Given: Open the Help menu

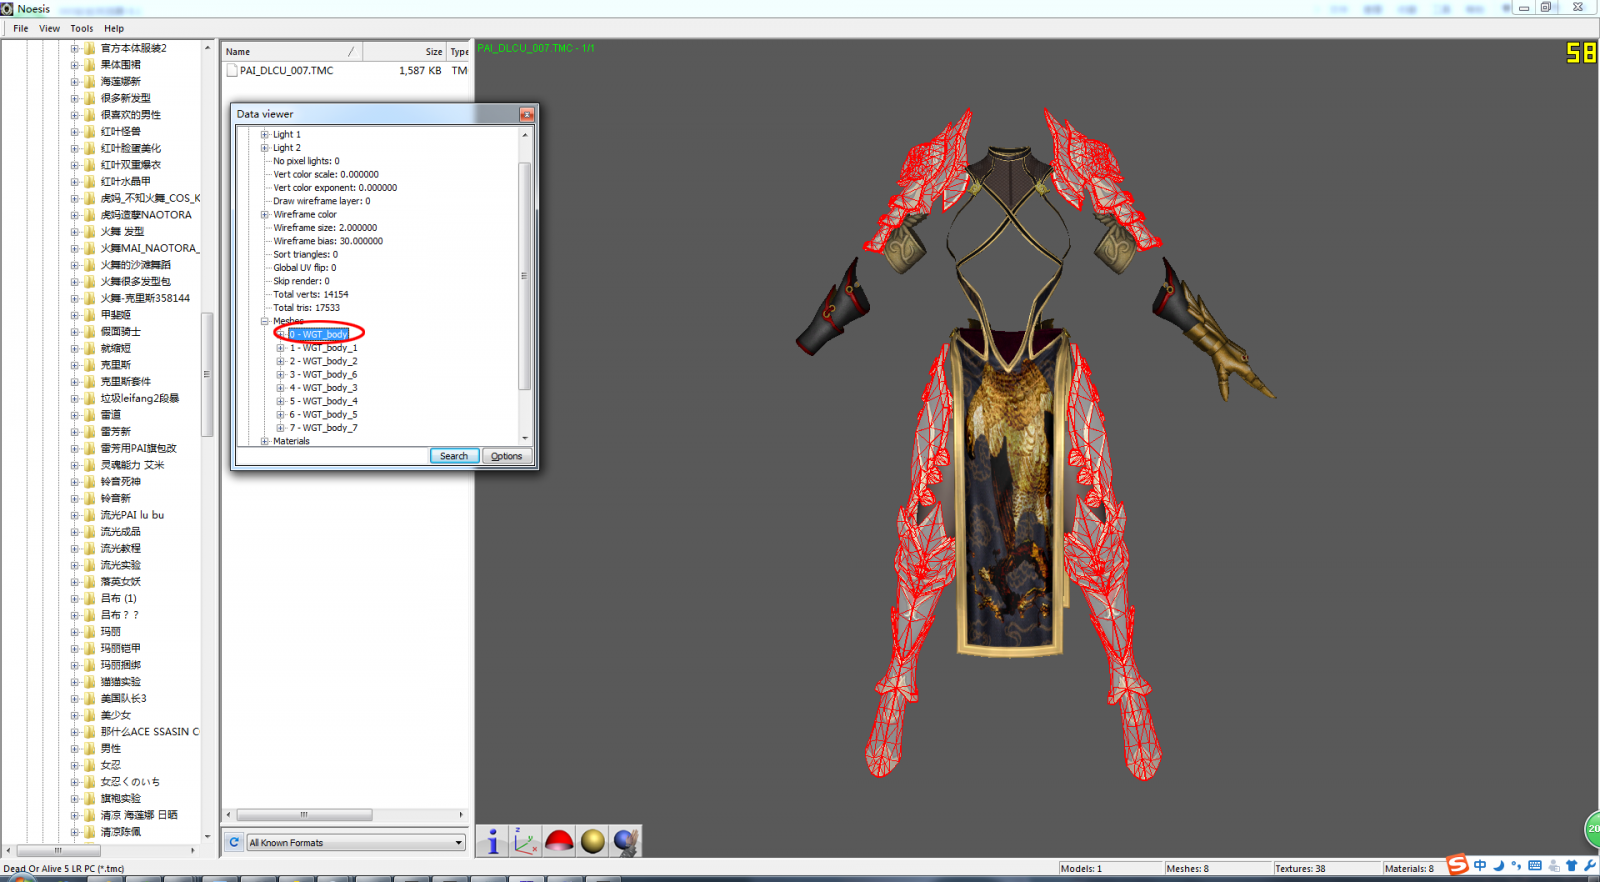Looking at the screenshot, I should tap(114, 29).
